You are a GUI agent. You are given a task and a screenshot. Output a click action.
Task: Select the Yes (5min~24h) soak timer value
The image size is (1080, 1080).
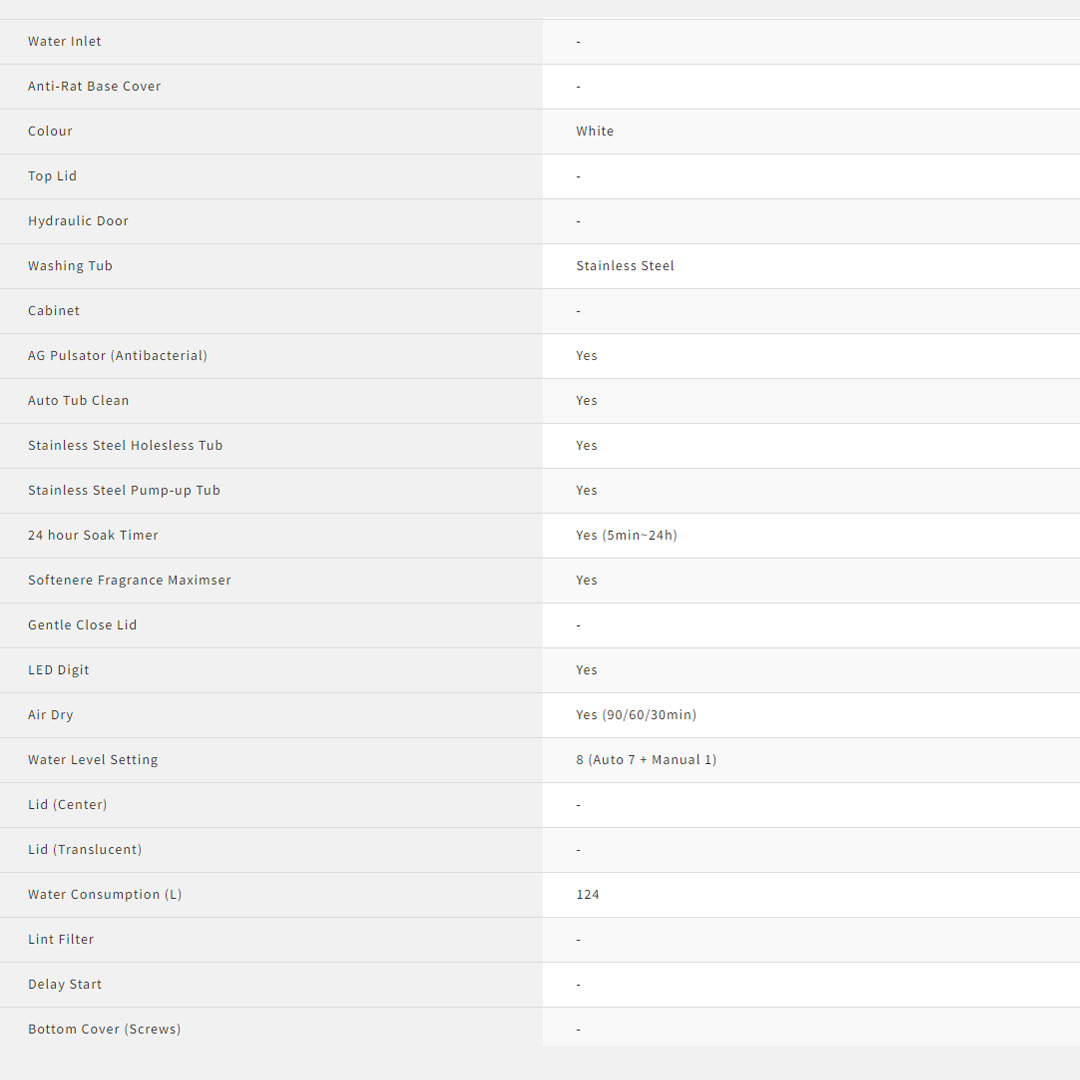626,535
